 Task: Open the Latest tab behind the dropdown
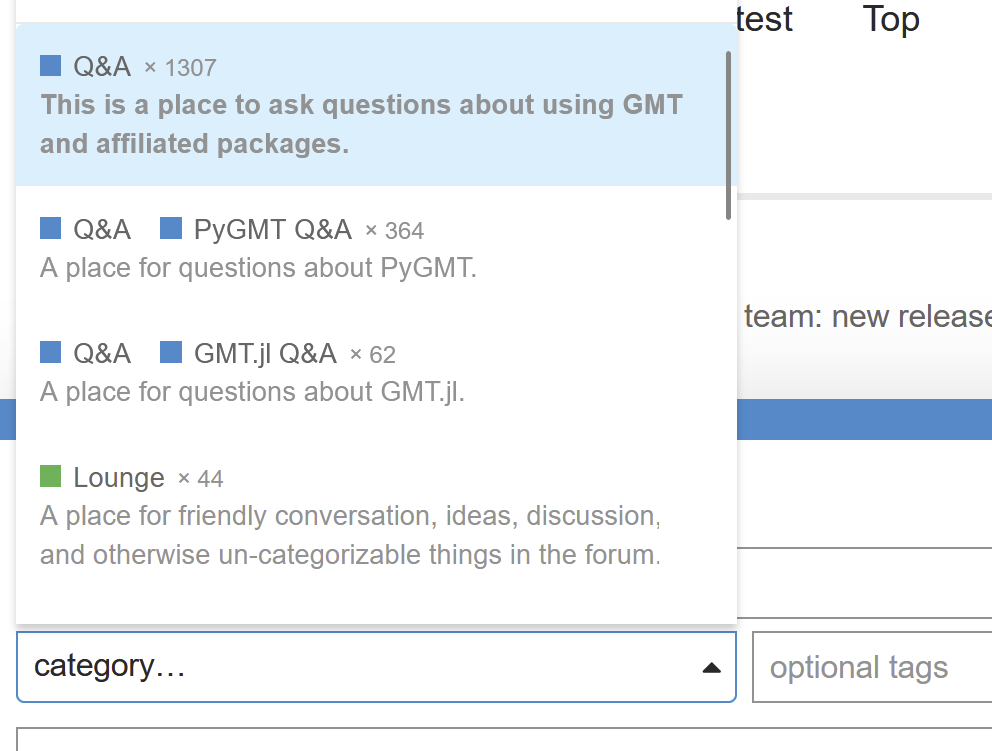765,18
